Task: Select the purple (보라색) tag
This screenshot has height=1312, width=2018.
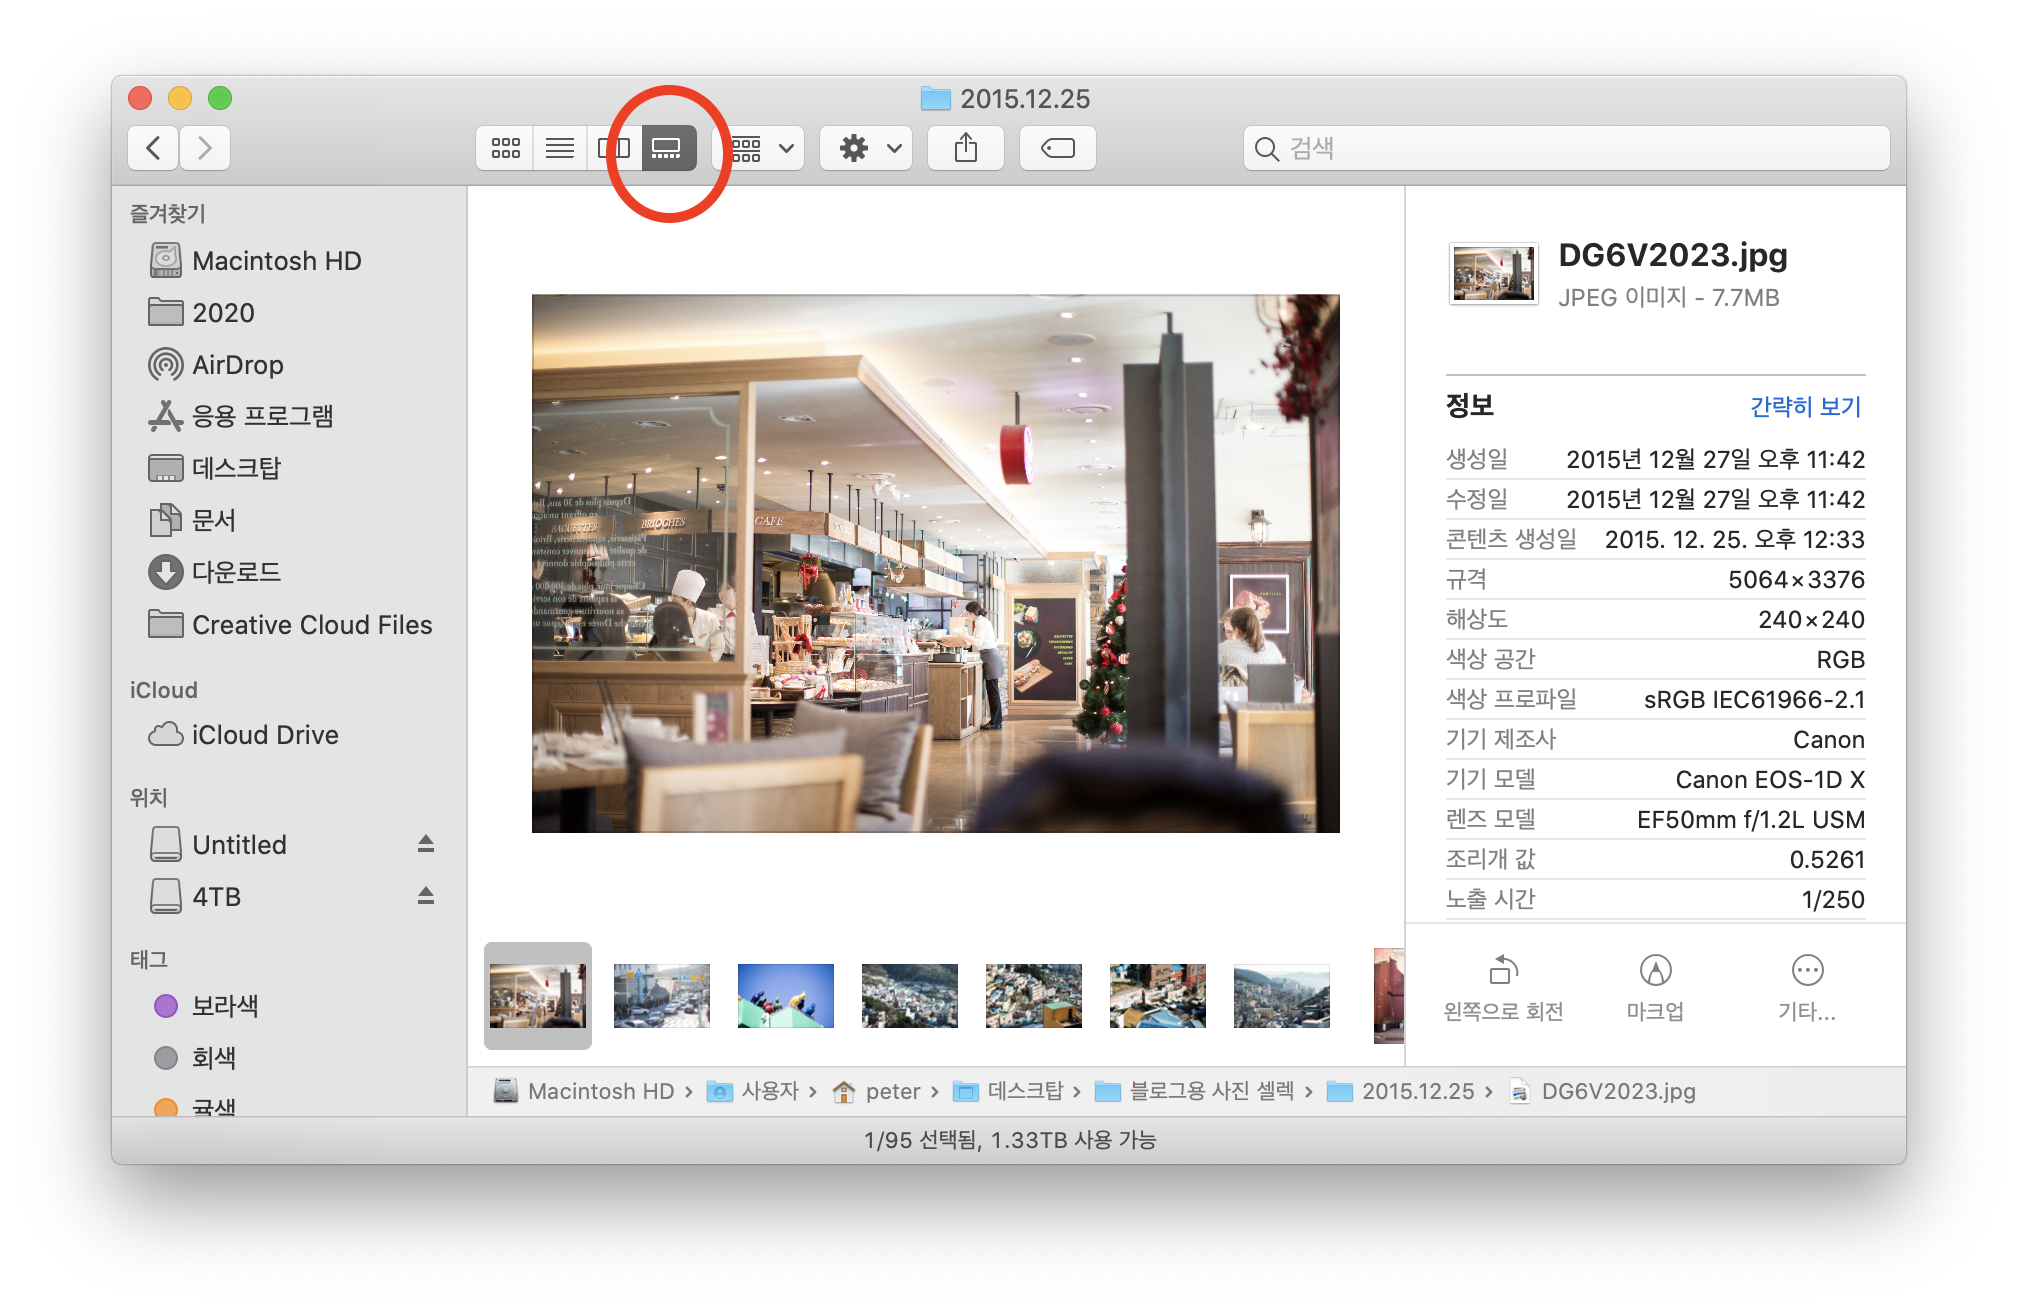Action: (x=224, y=1006)
